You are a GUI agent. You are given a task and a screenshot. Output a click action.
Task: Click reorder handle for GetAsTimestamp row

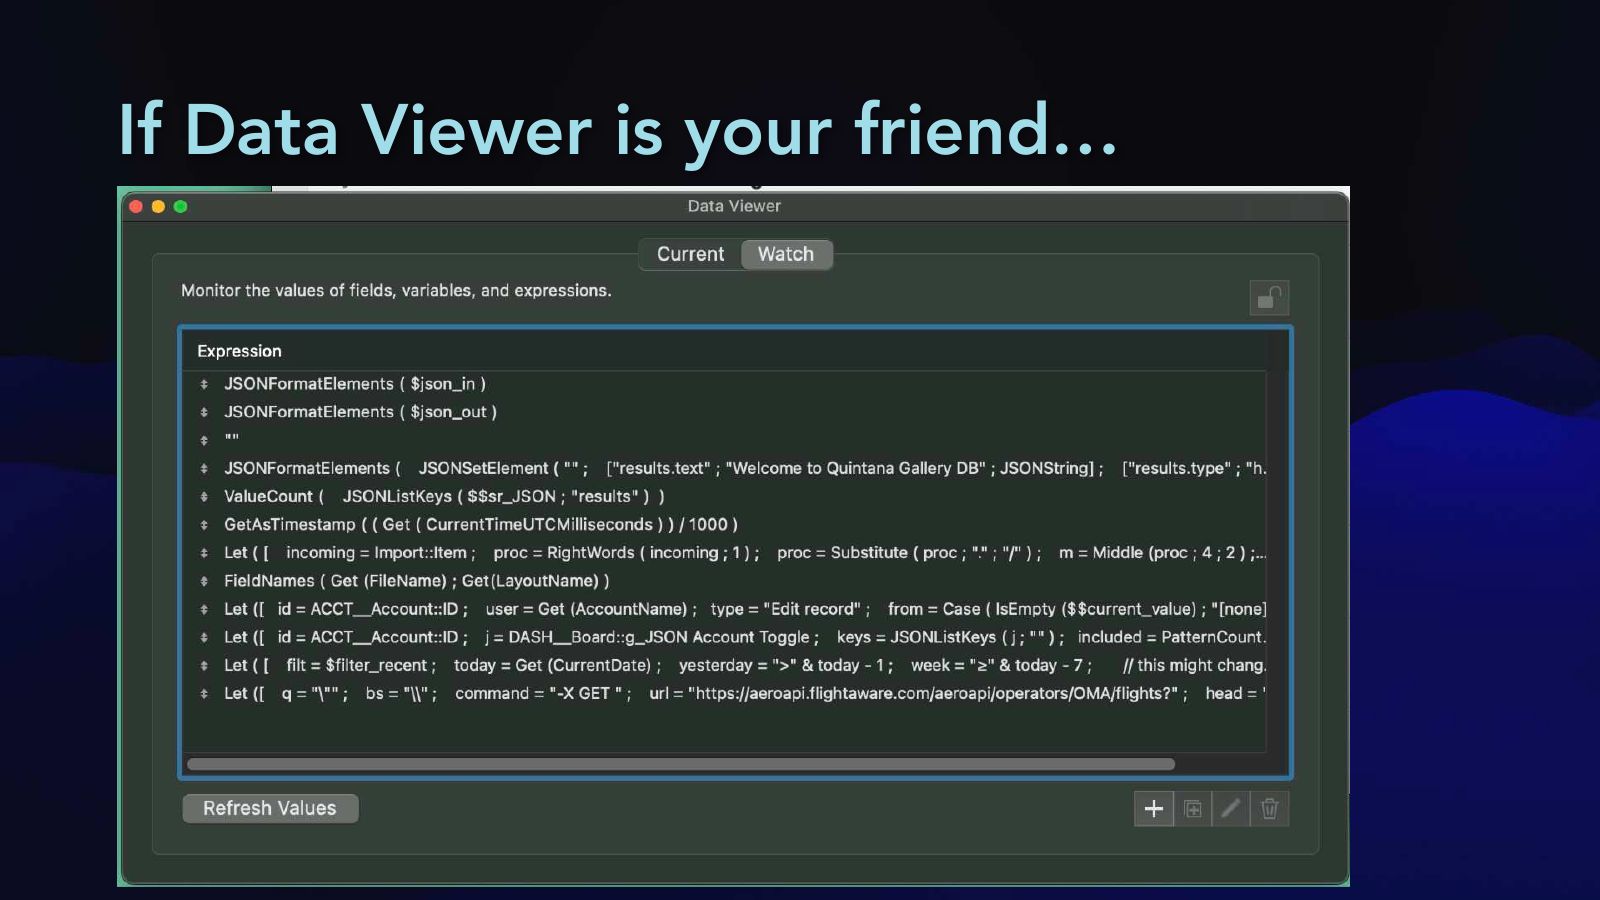(204, 525)
